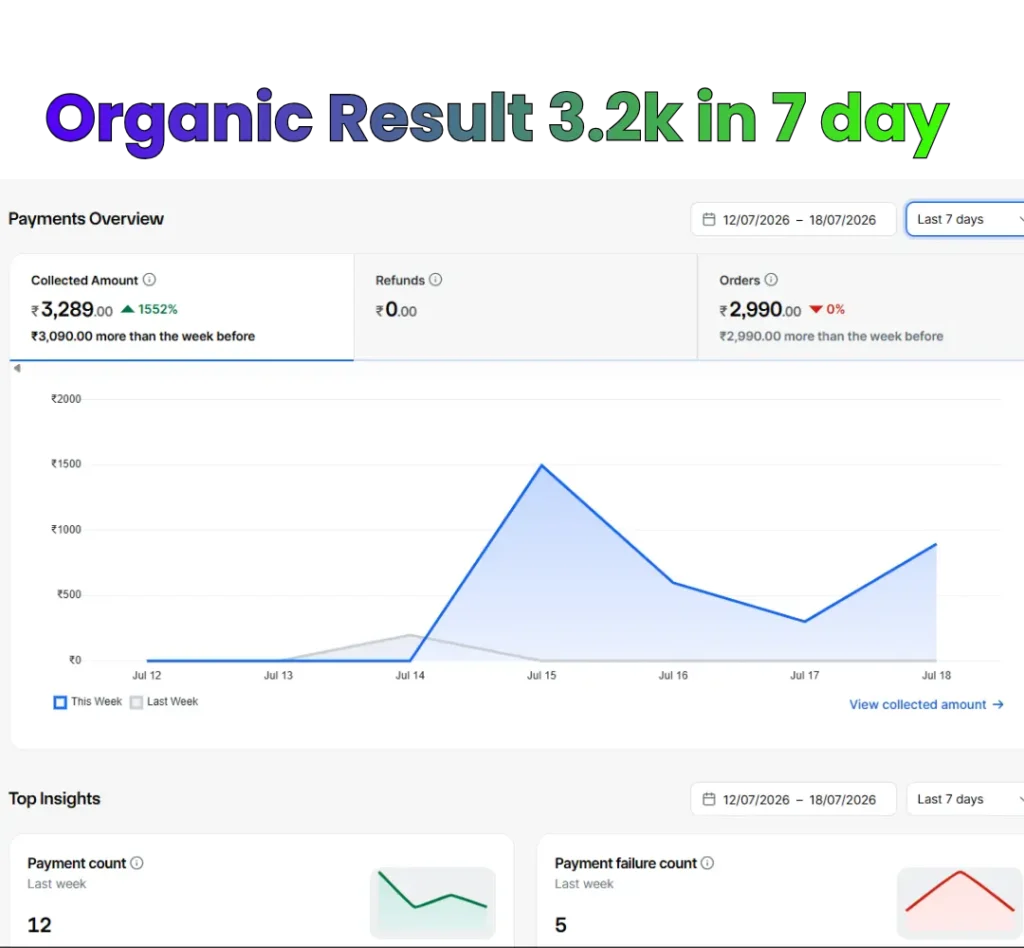Click the ₹2000 y-axis label
This screenshot has width=1024, height=948.
pos(66,399)
